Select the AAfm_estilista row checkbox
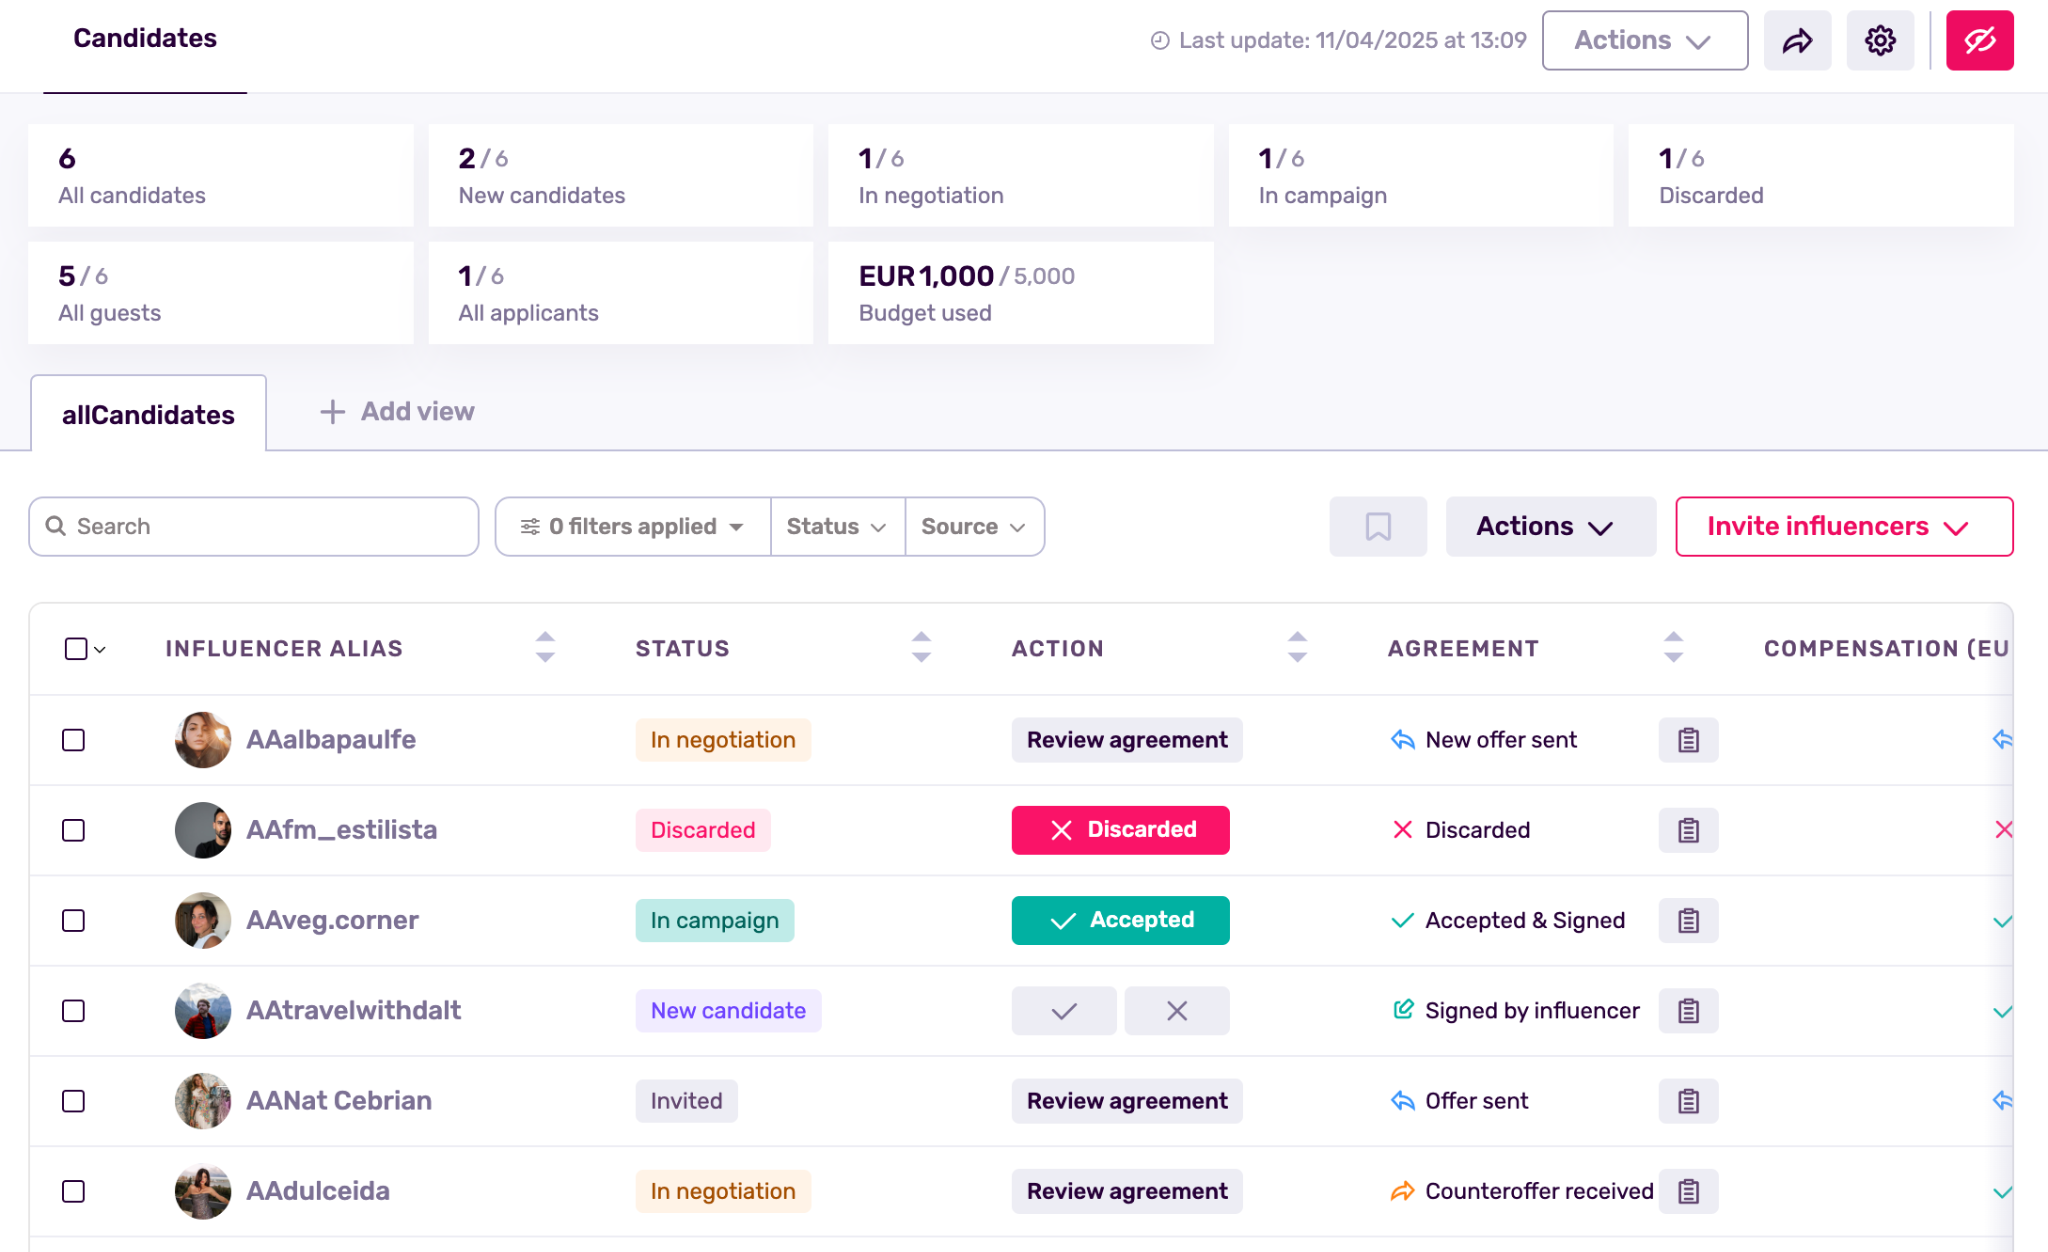The image size is (2048, 1252). 73,831
